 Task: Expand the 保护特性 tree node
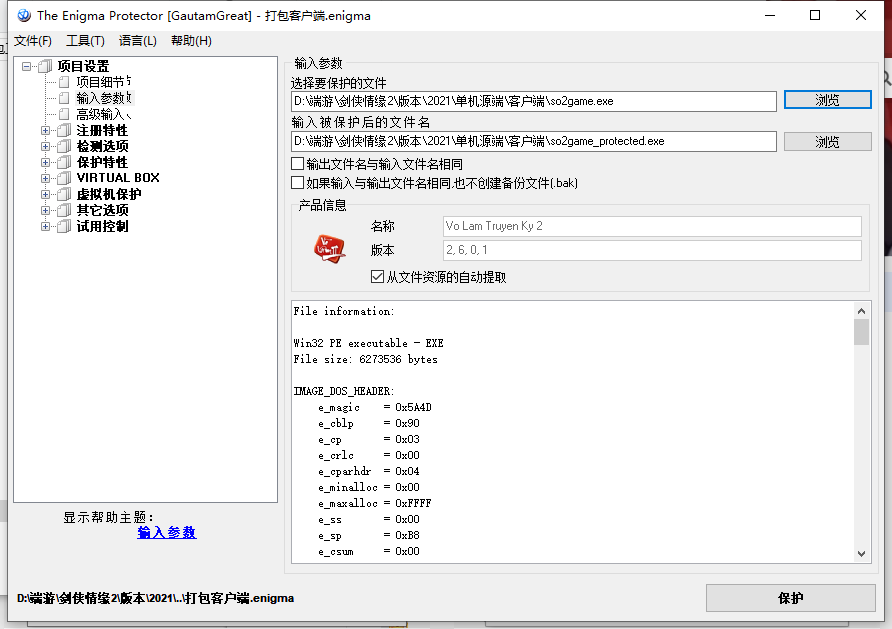pos(46,162)
